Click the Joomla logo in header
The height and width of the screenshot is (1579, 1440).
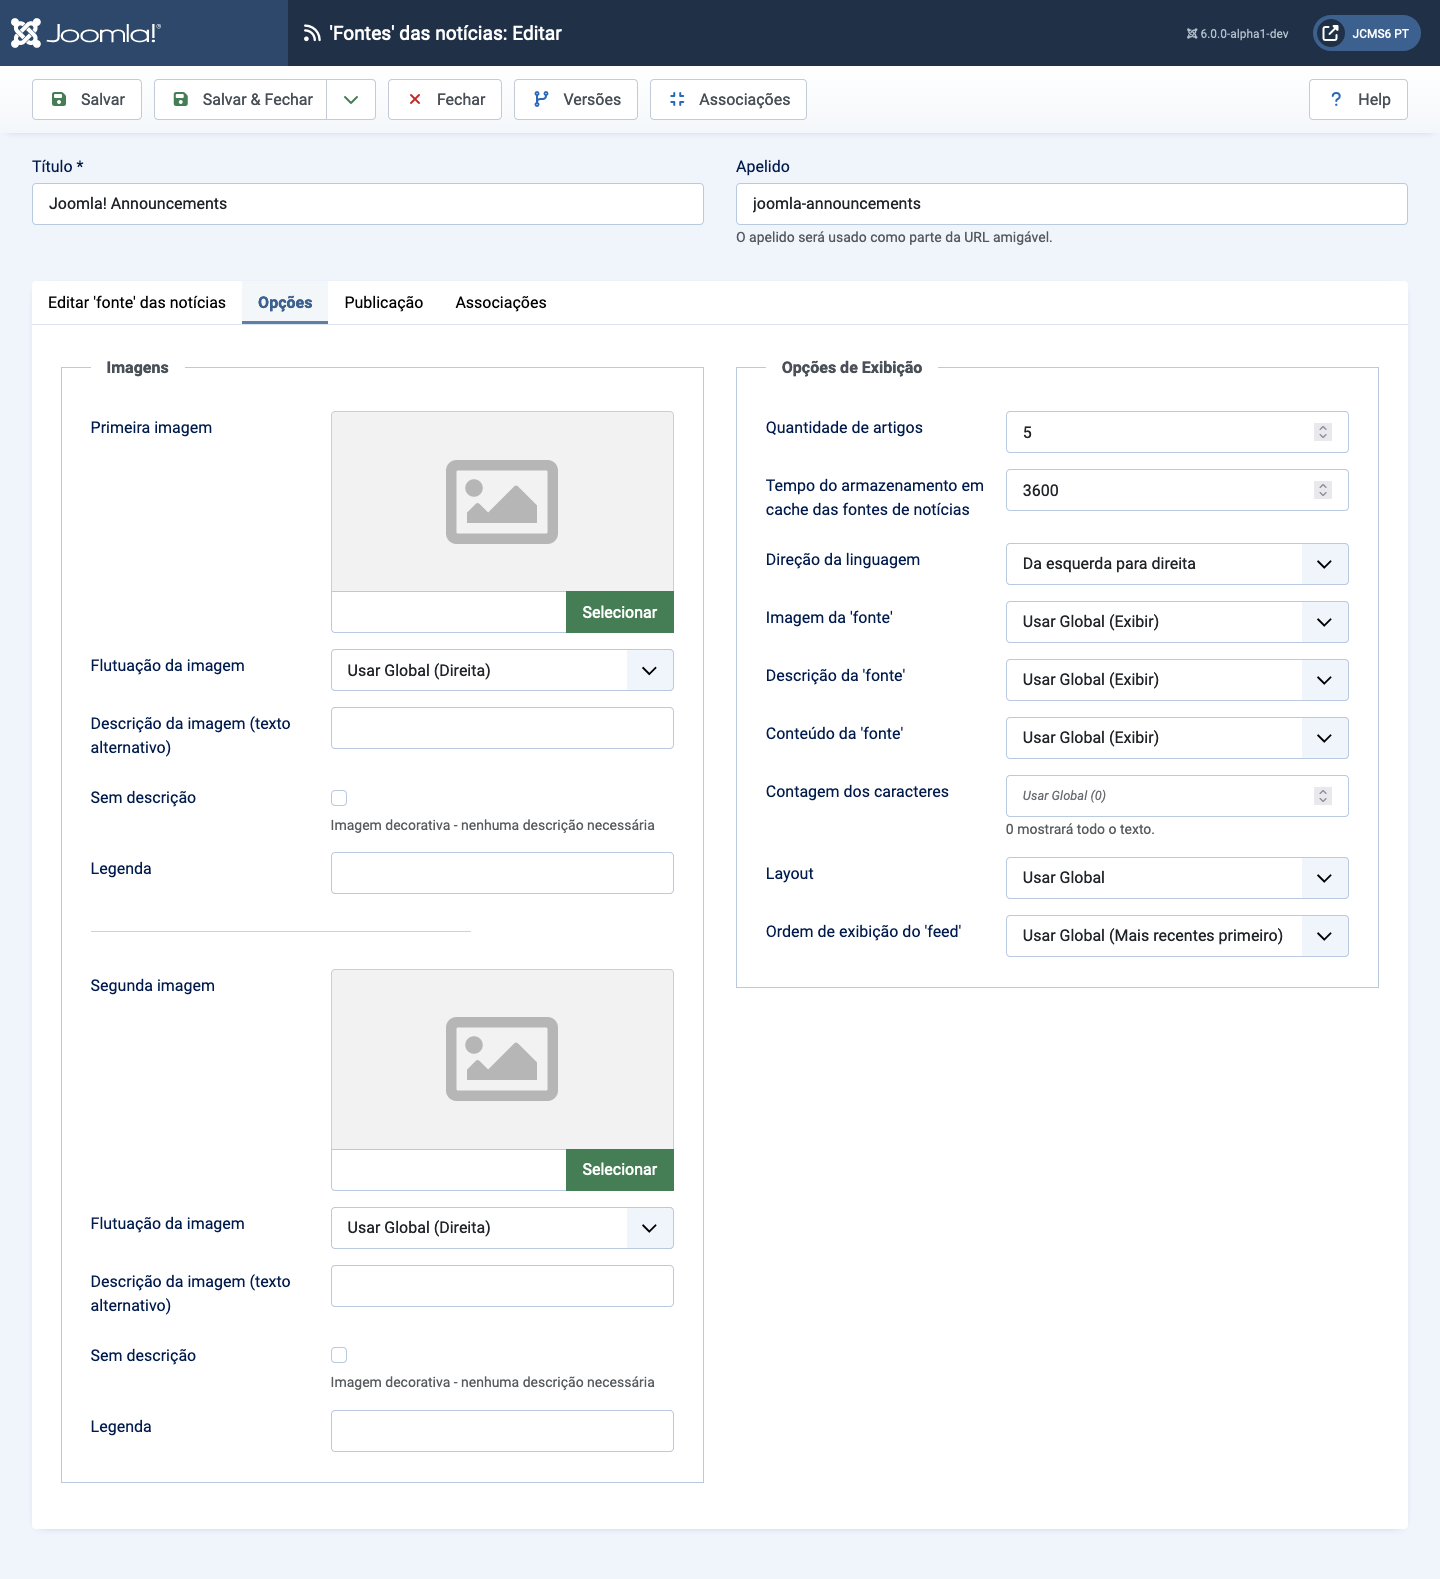85,33
